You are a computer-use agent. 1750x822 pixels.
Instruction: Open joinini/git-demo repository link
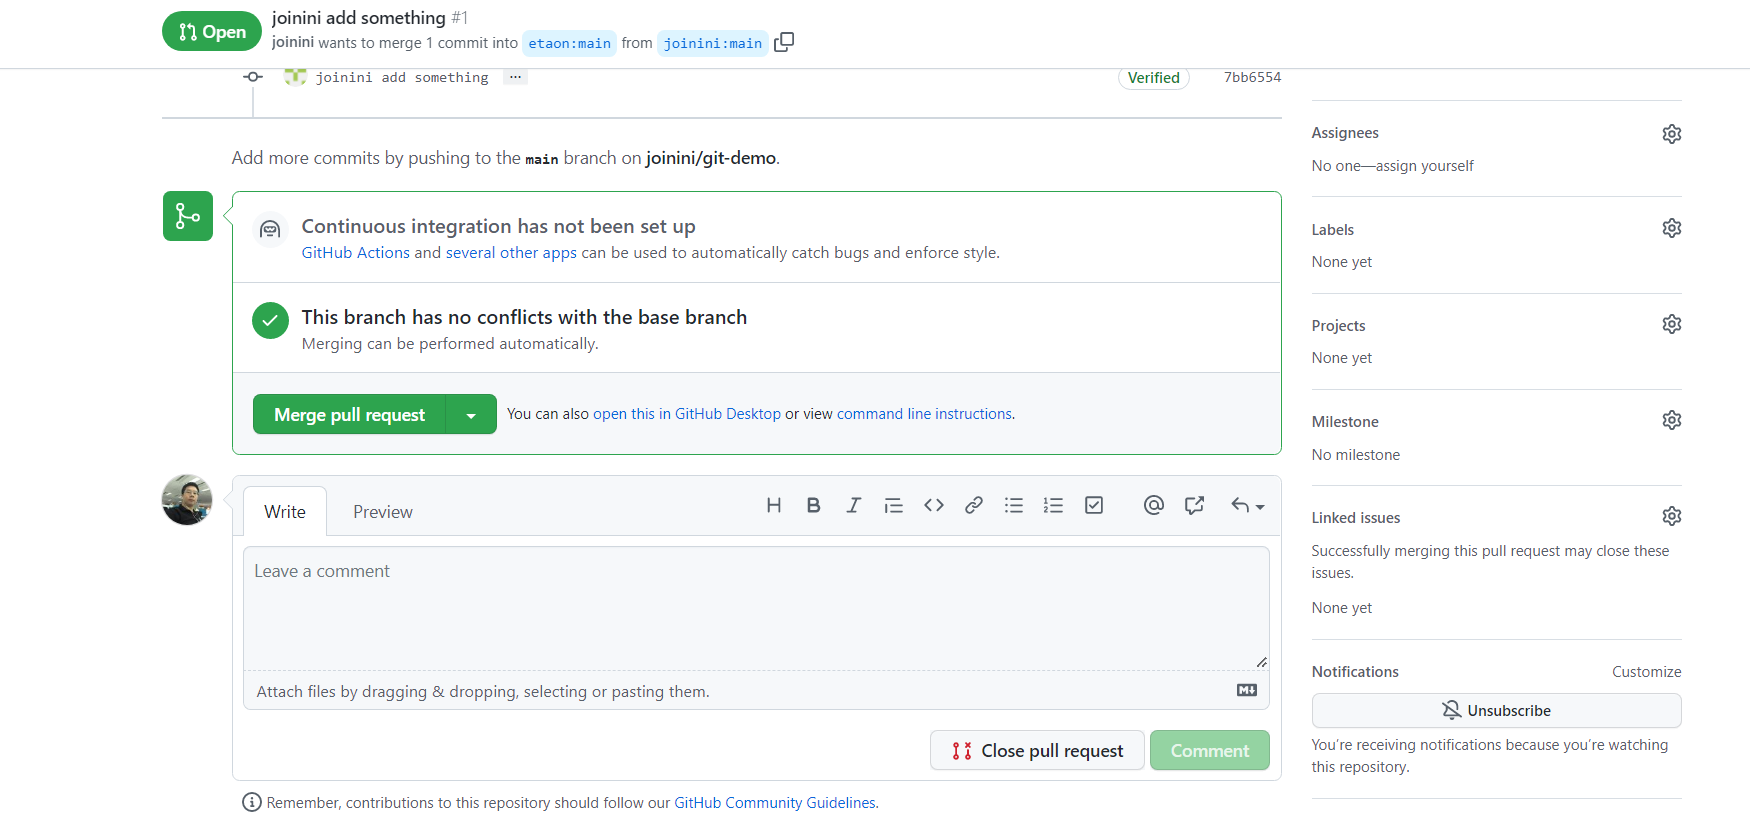pyautogui.click(x=711, y=158)
